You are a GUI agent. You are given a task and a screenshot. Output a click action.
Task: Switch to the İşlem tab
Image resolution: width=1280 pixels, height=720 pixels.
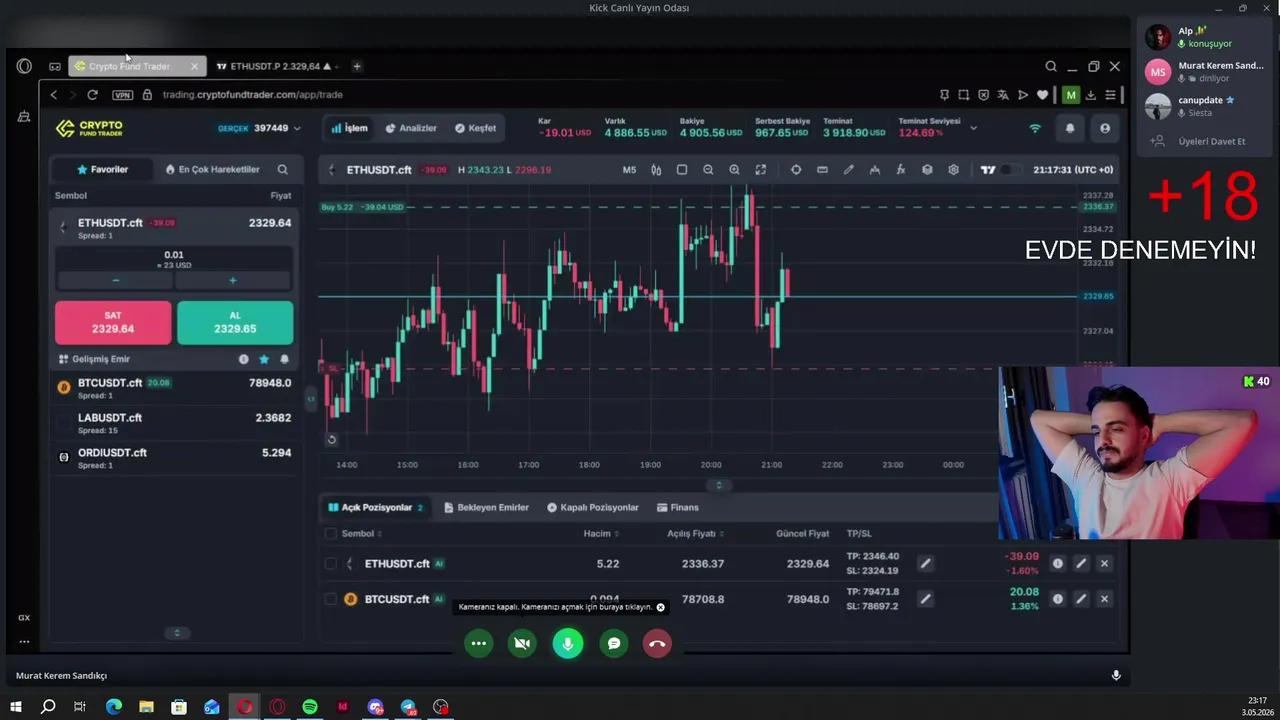[x=349, y=128]
